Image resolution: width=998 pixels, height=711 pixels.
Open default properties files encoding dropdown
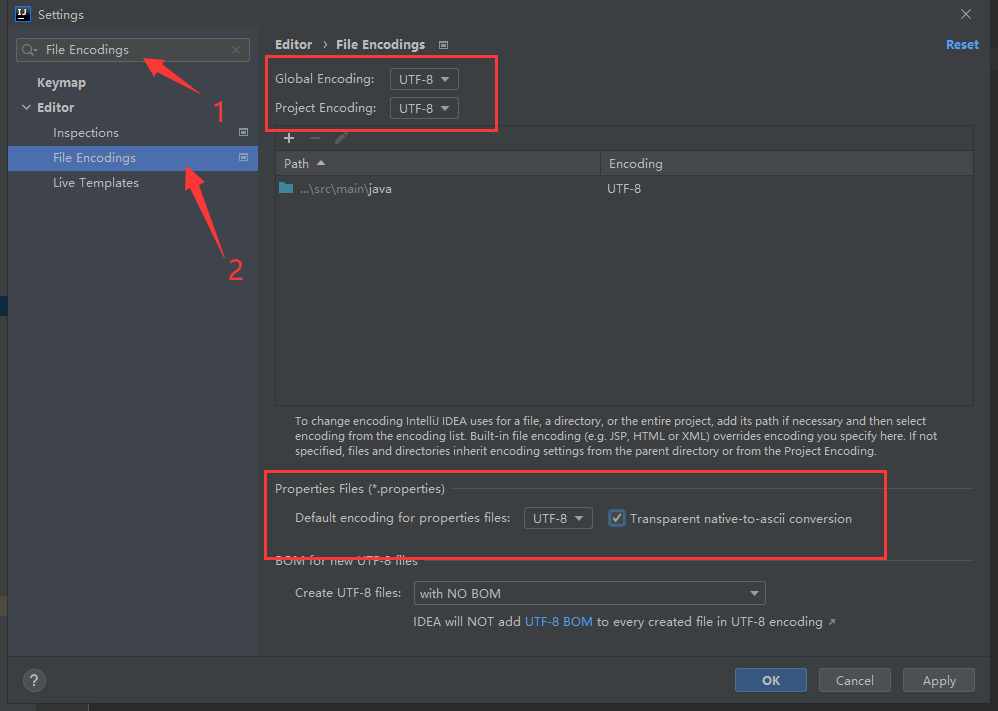point(558,518)
